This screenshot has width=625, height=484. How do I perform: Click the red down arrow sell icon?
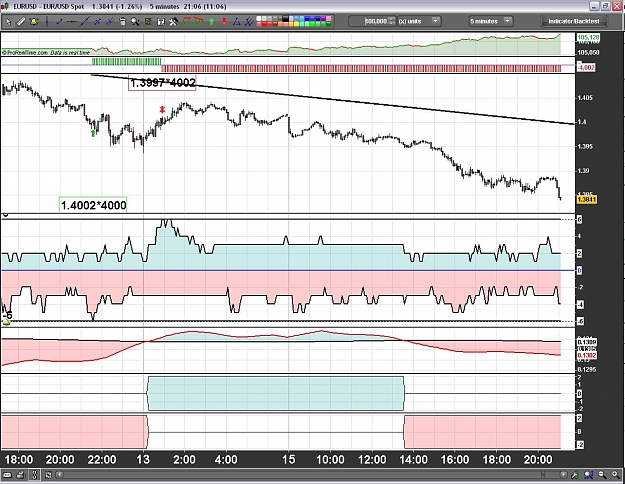pyautogui.click(x=224, y=22)
